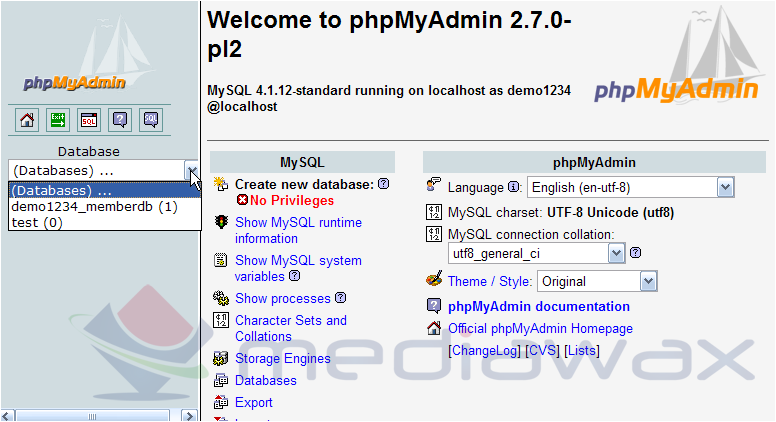This screenshot has height=422, width=776.
Task: Click the system variables list icon
Action: pos(221,260)
